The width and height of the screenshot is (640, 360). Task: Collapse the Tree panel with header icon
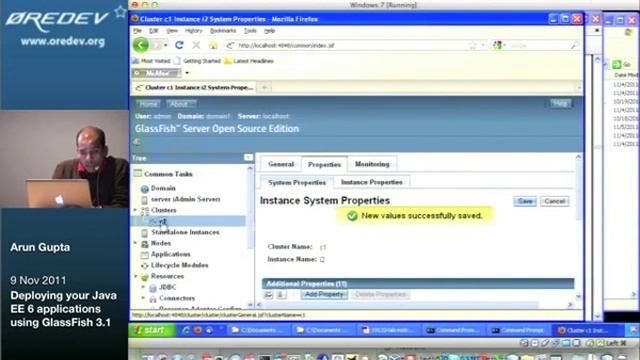248,158
